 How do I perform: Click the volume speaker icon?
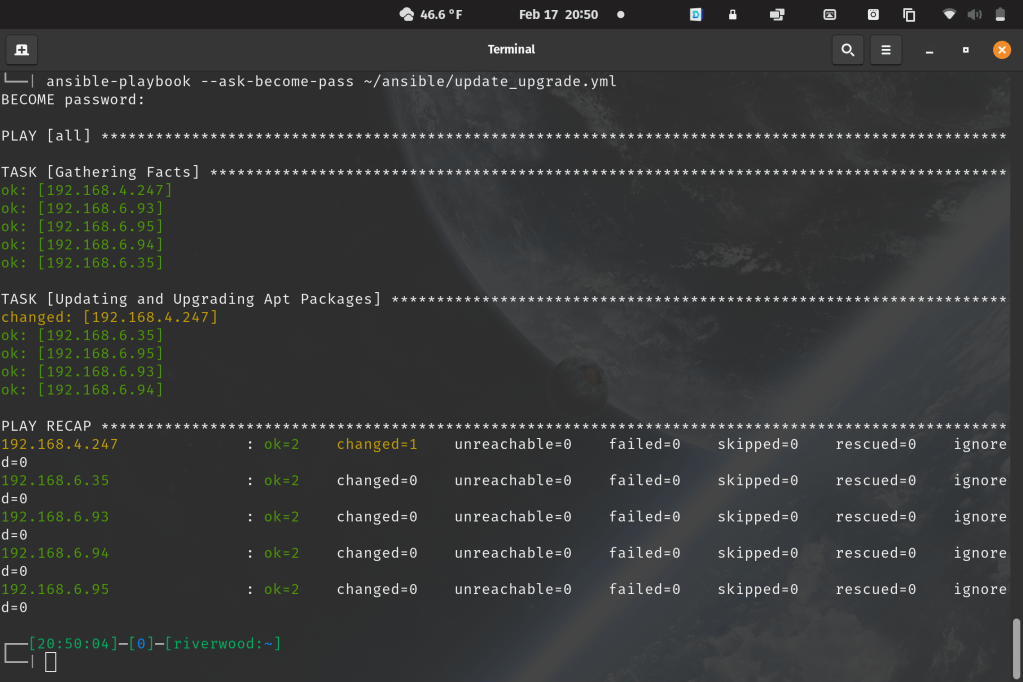click(973, 14)
